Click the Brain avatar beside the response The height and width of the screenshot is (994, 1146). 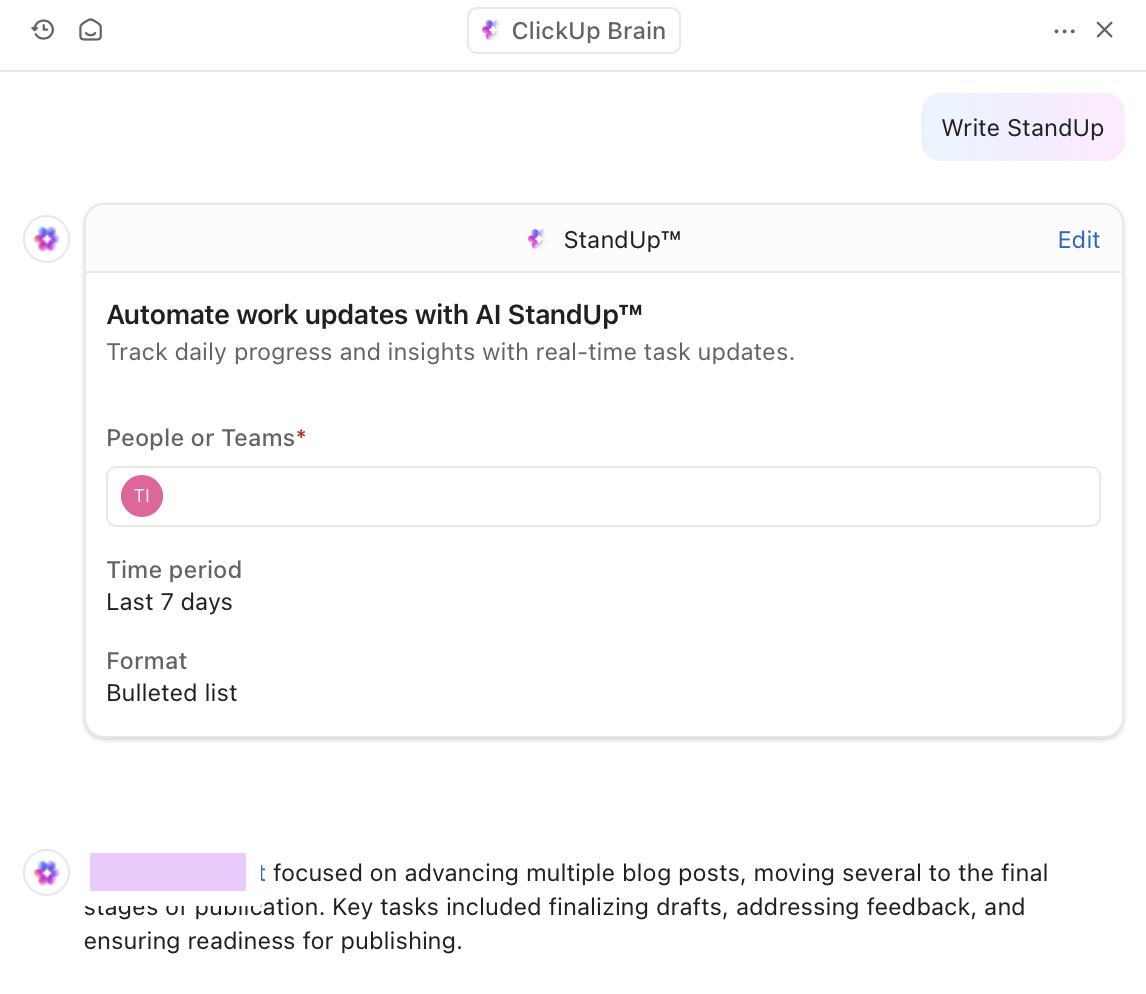[x=46, y=873]
